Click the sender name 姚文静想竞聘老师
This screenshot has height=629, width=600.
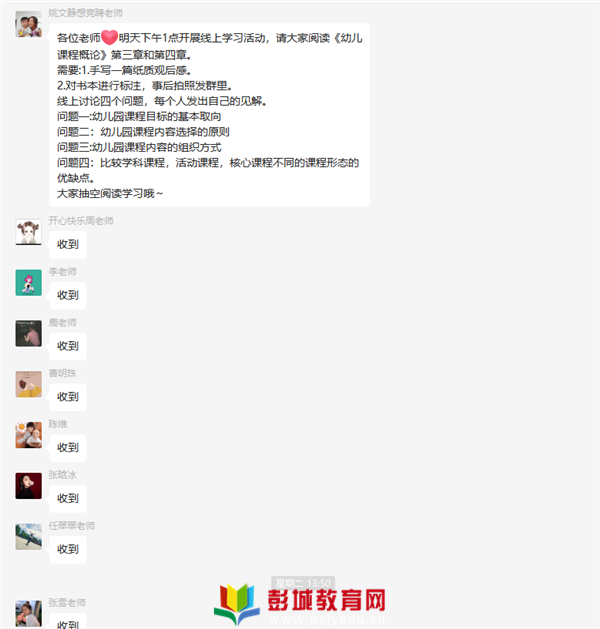(x=85, y=13)
